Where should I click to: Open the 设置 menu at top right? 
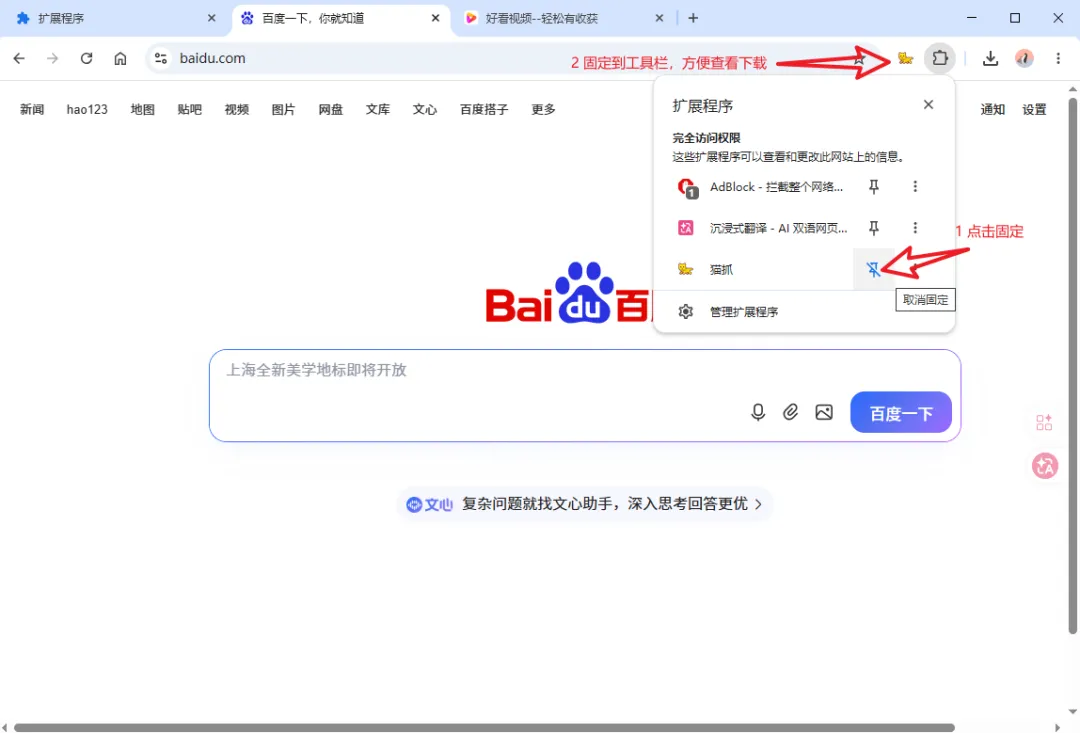[x=1034, y=110]
